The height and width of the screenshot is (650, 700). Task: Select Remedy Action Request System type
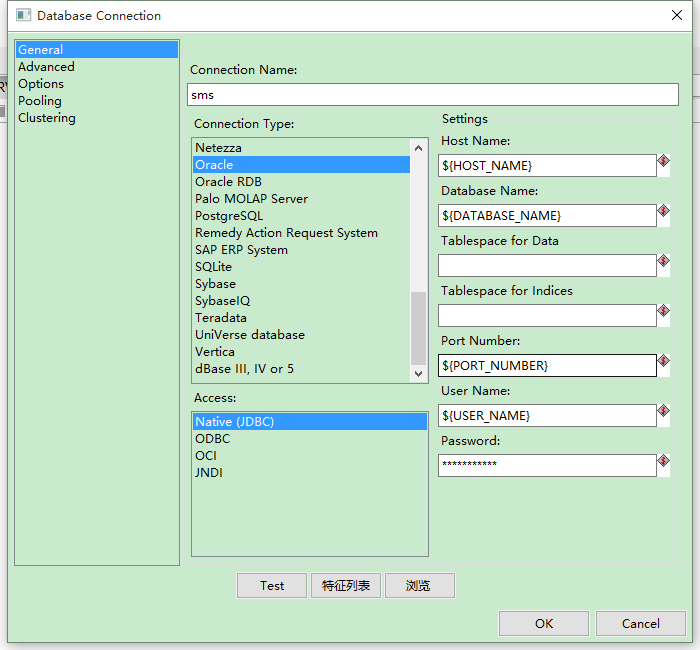point(301,233)
